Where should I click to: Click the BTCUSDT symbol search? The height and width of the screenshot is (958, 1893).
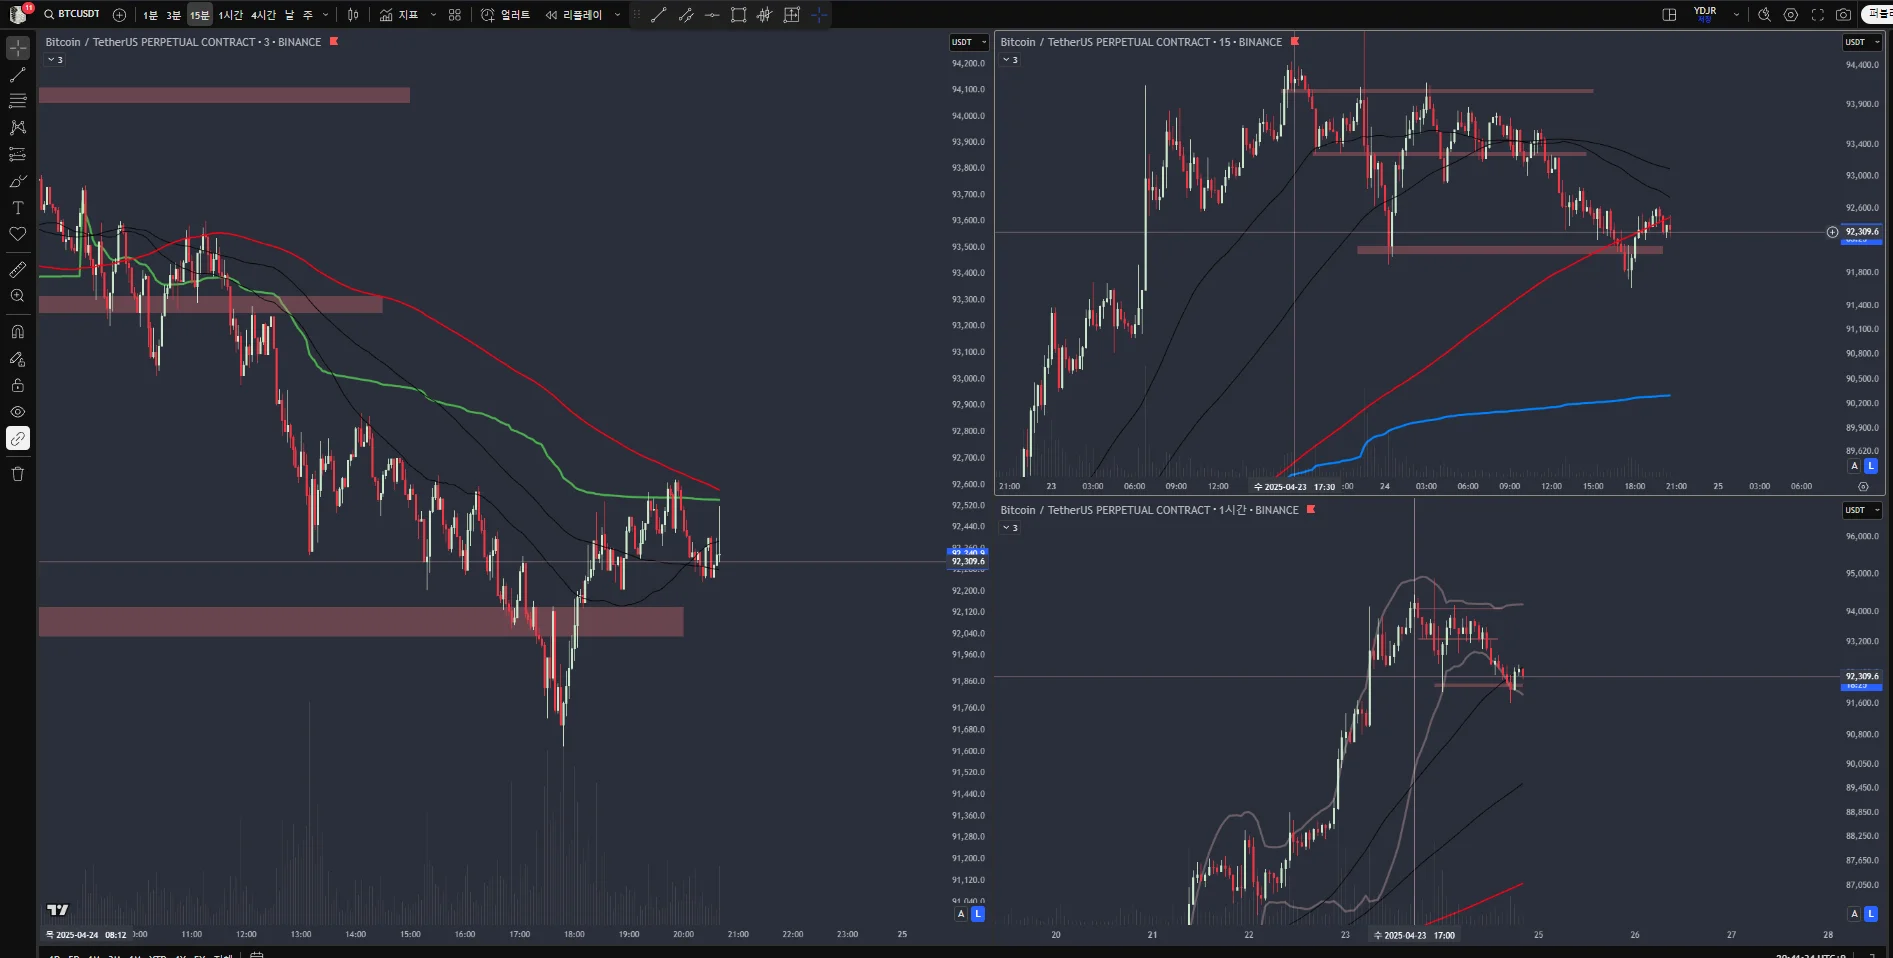click(72, 14)
